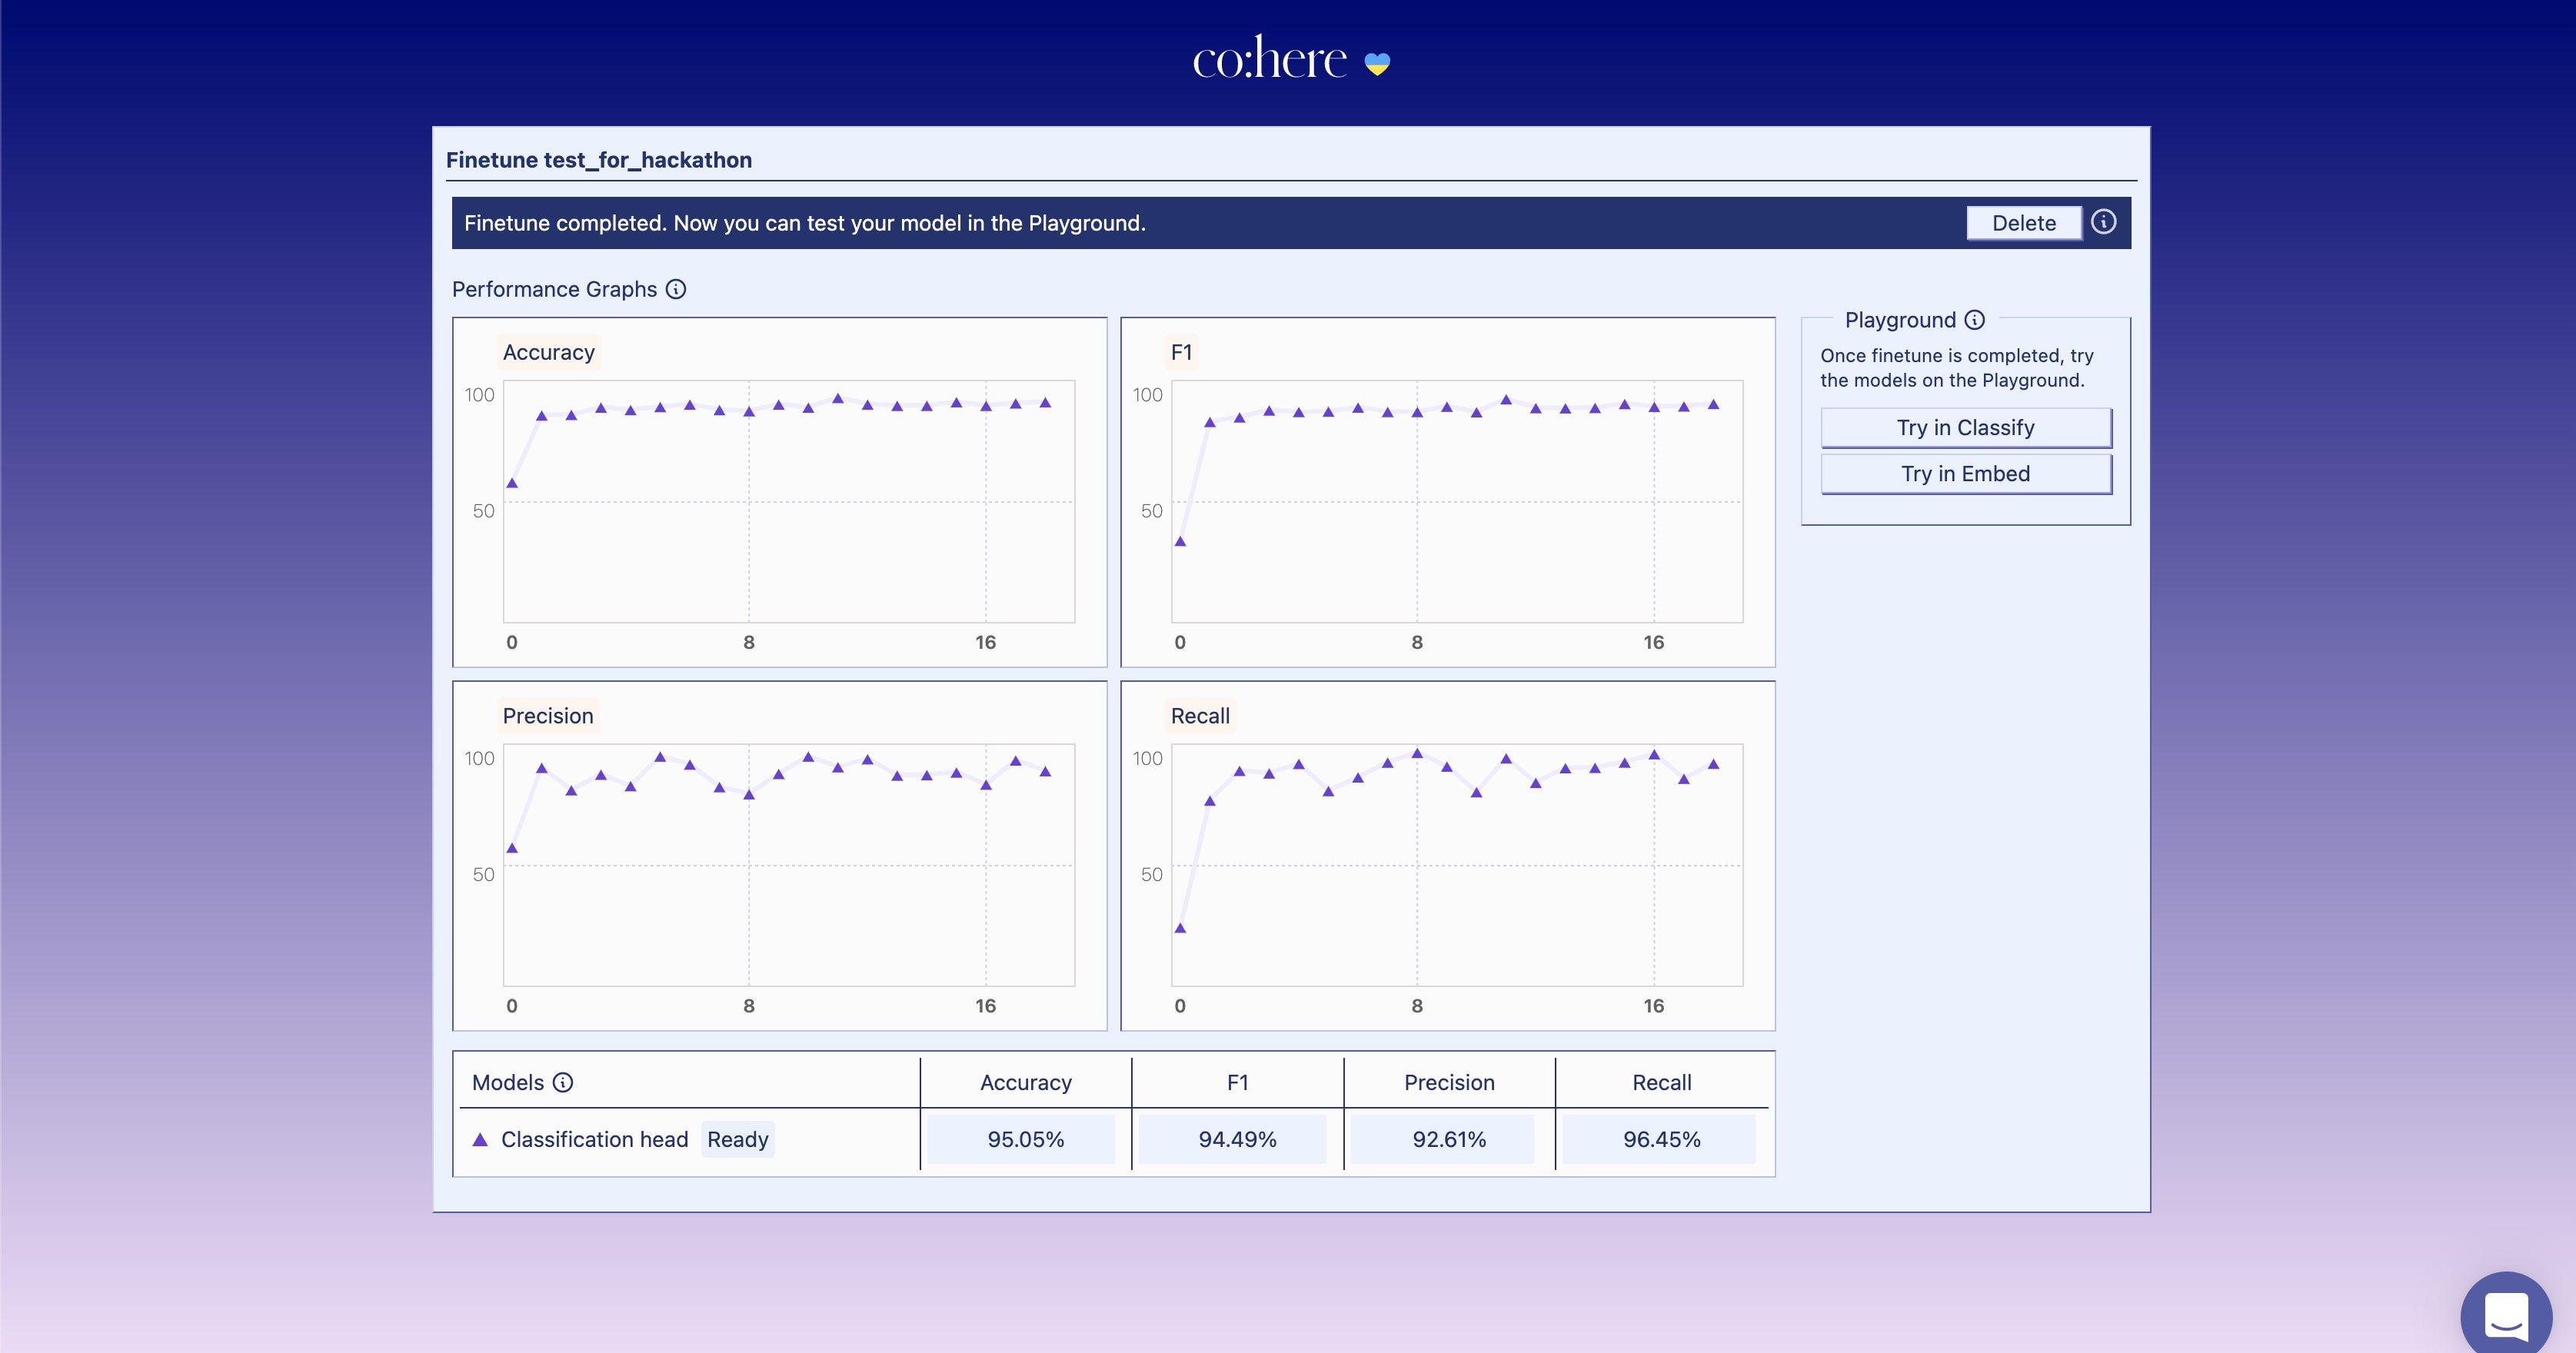The width and height of the screenshot is (2576, 1353).
Task: Click the first data point in Accuracy graph
Action: point(512,483)
